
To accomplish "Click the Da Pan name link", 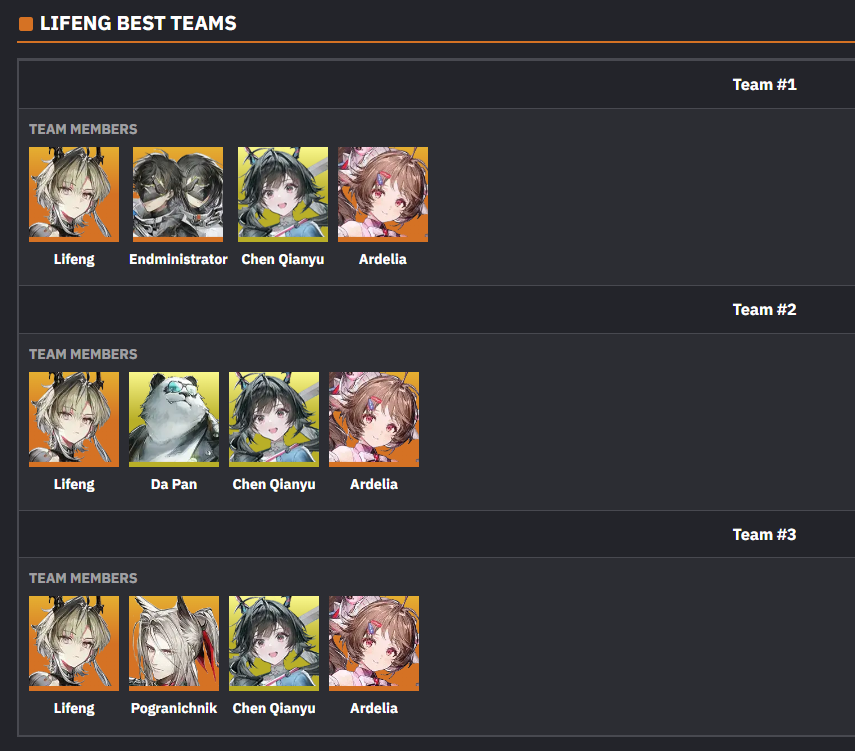I will tap(174, 484).
